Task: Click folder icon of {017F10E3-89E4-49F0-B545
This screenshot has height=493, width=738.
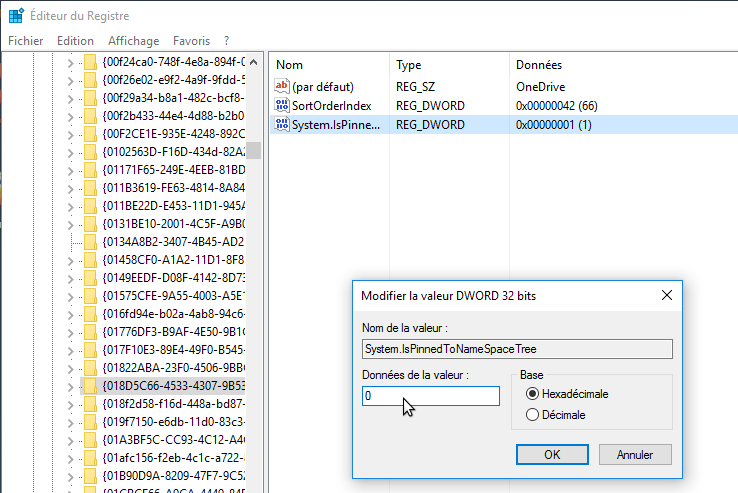Action: pos(90,350)
